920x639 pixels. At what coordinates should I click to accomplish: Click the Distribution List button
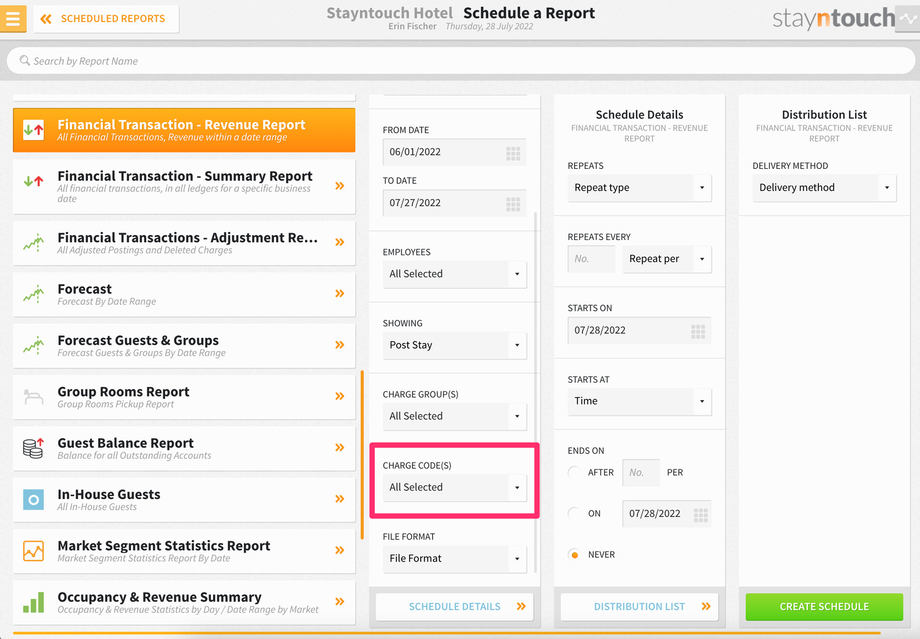tap(640, 607)
